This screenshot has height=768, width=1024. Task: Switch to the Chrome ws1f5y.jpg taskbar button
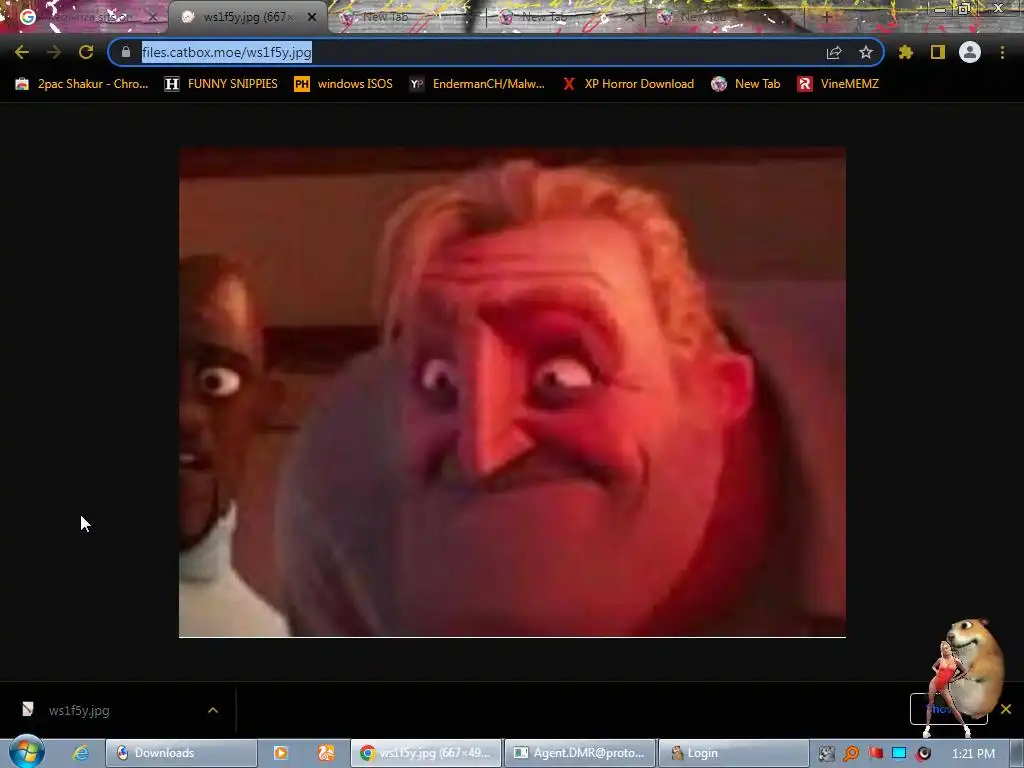(426, 753)
